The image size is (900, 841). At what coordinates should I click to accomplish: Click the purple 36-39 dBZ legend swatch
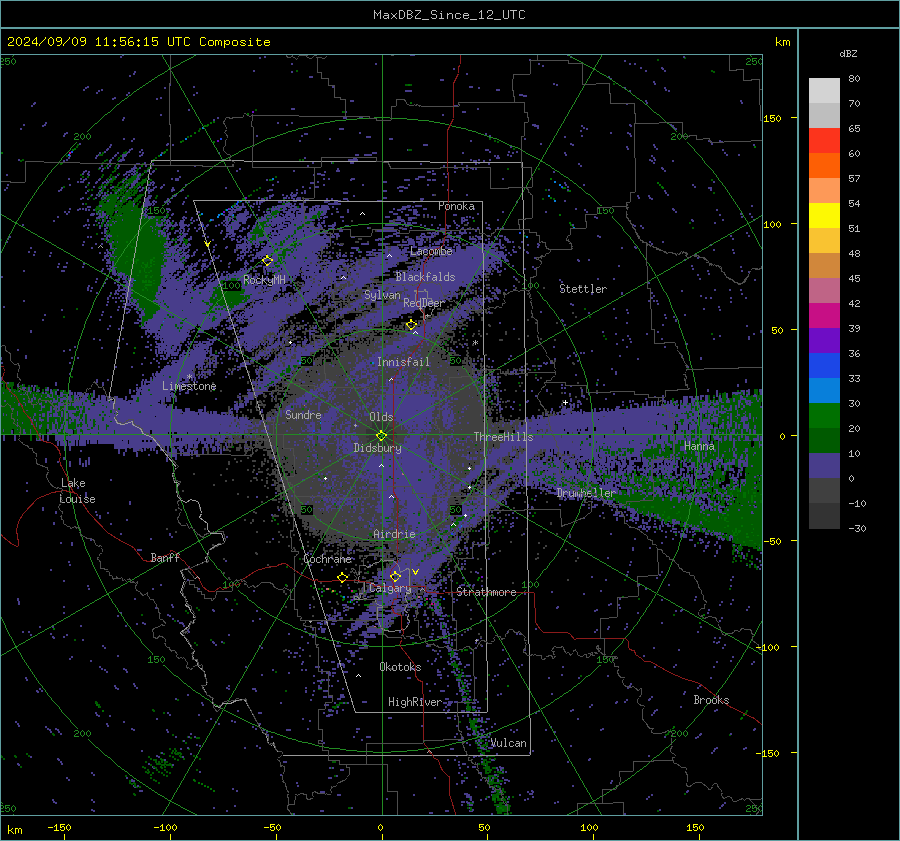click(x=824, y=340)
